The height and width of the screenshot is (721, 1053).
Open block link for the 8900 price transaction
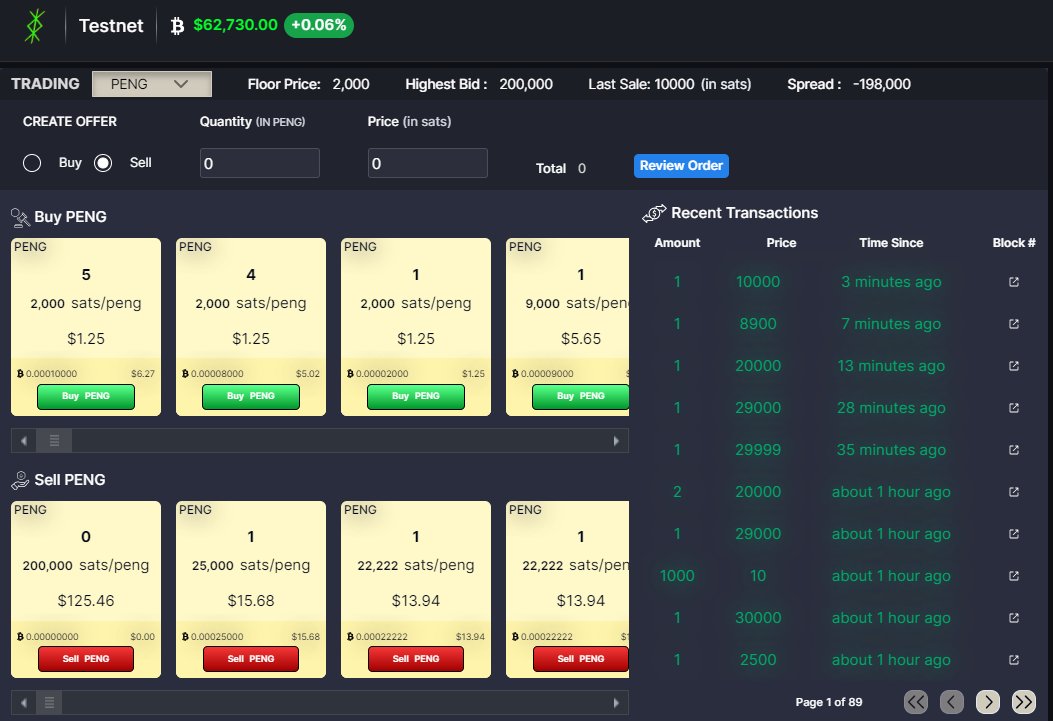[1014, 324]
